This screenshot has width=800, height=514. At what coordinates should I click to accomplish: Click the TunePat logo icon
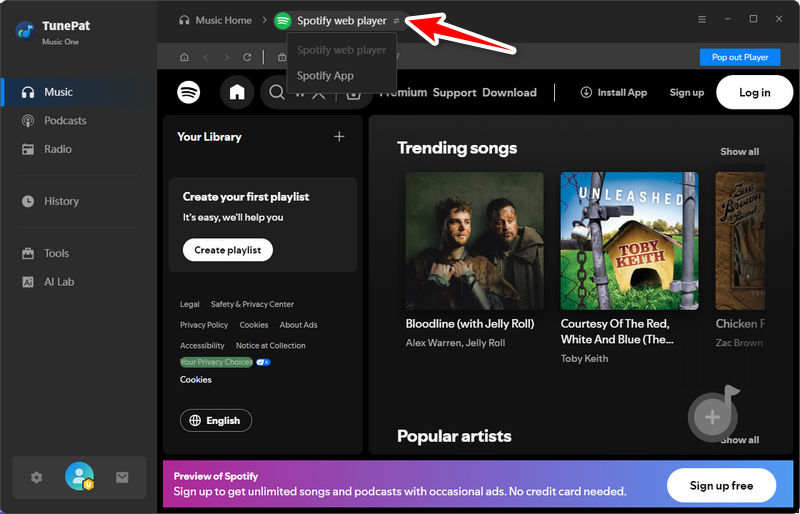(x=24, y=31)
